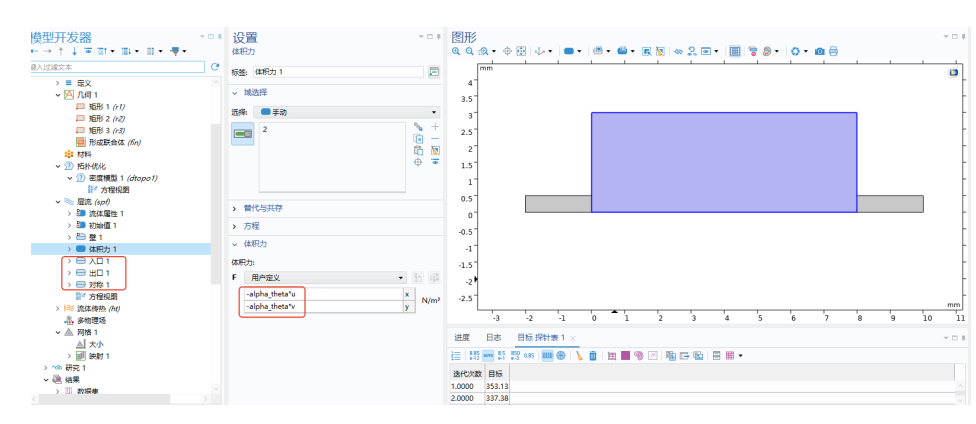The width and height of the screenshot is (976, 424).
Task: Click the paste selection clipboard icon
Action: pyautogui.click(x=418, y=150)
